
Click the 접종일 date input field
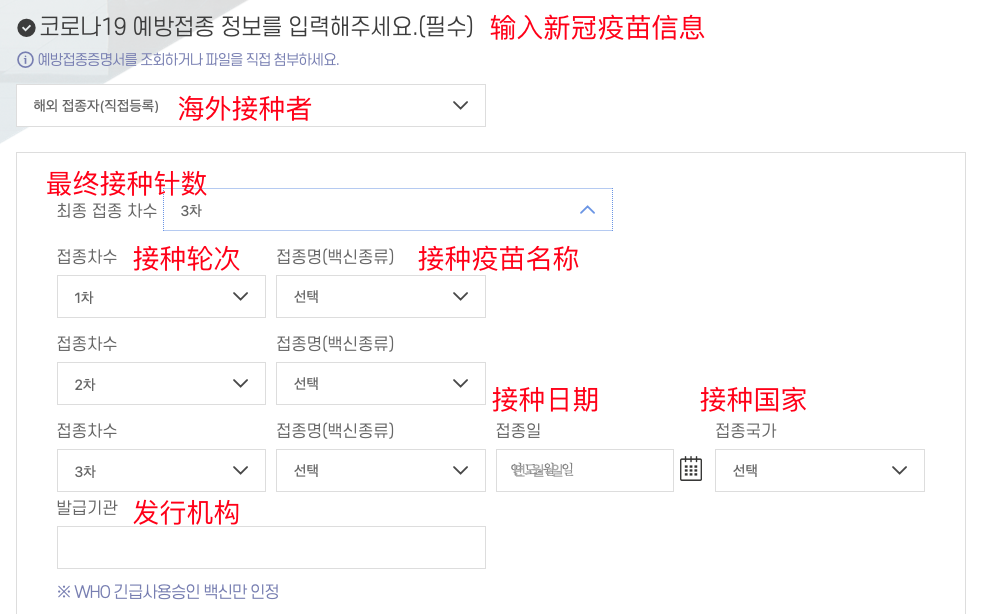pos(585,470)
